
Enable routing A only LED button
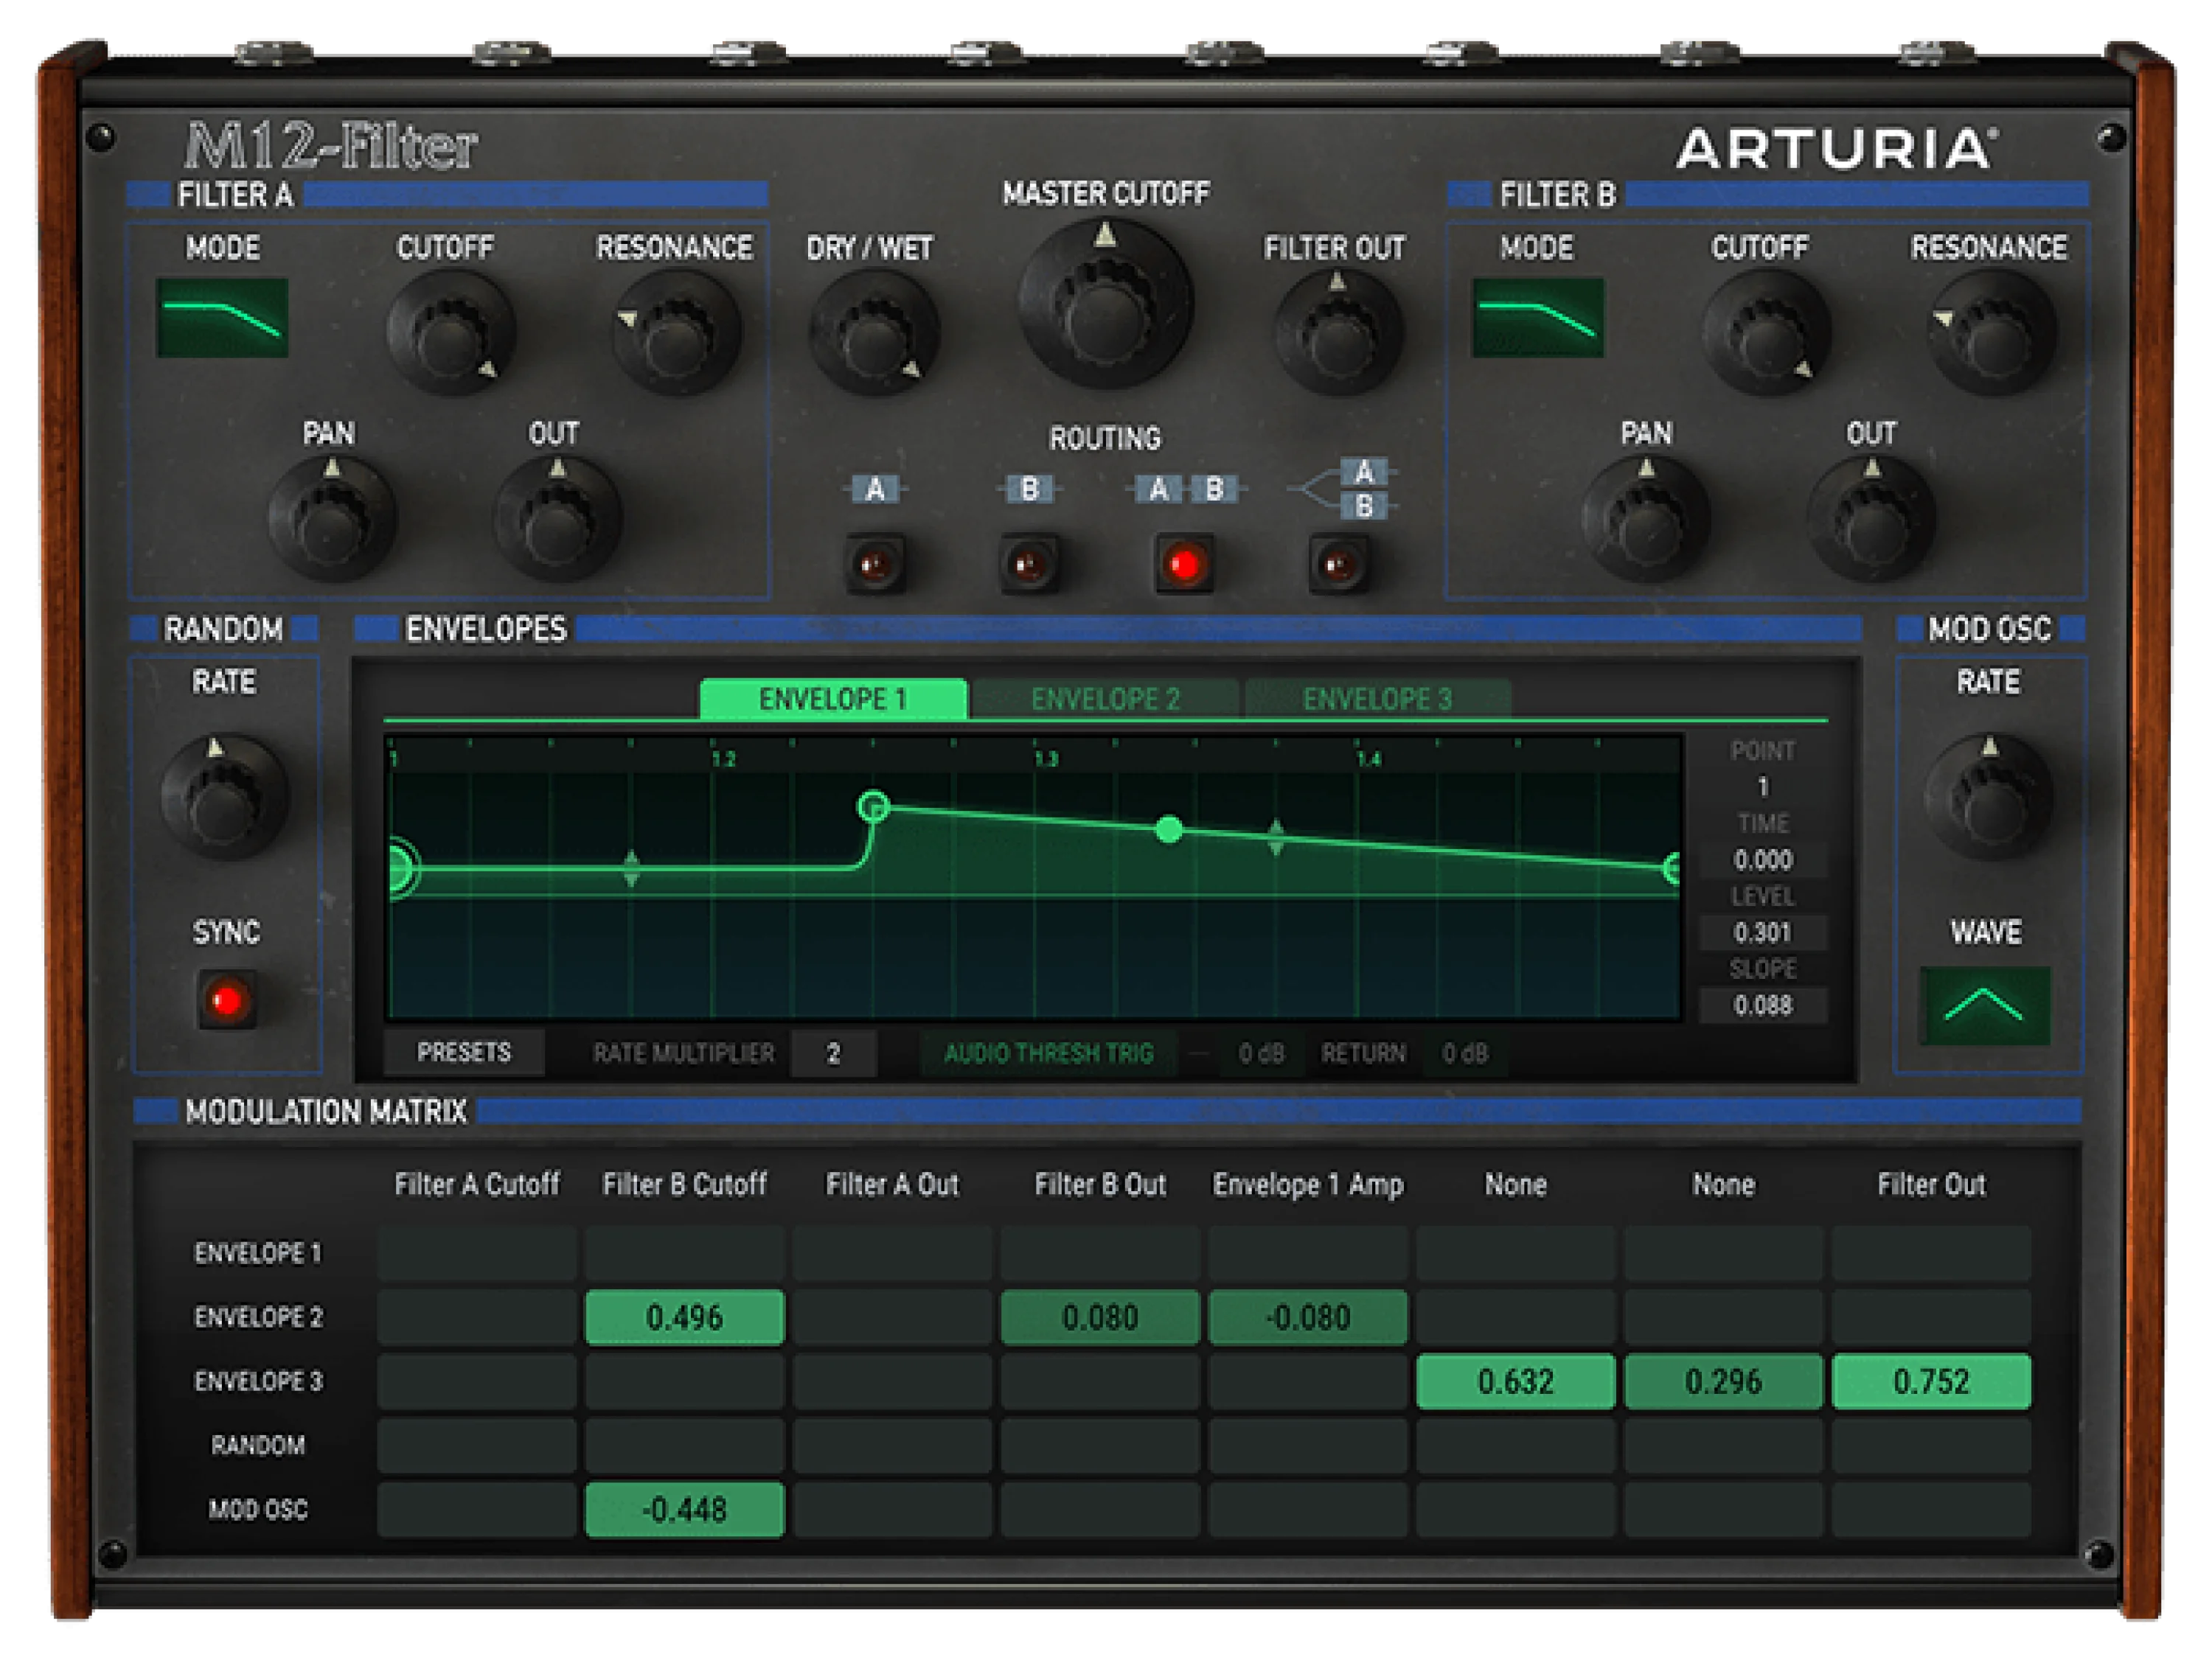pyautogui.click(x=875, y=565)
